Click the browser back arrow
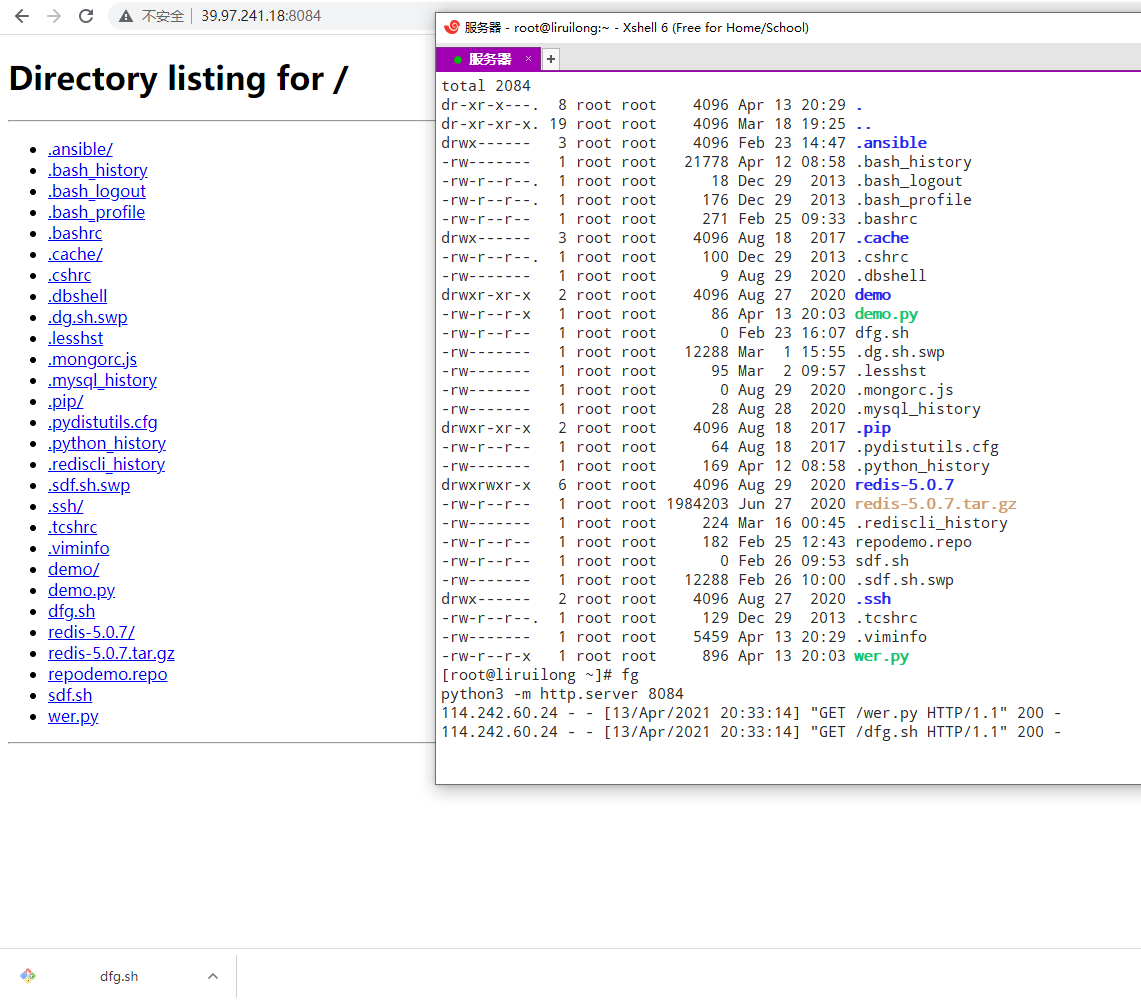1141x1001 pixels. [22, 16]
